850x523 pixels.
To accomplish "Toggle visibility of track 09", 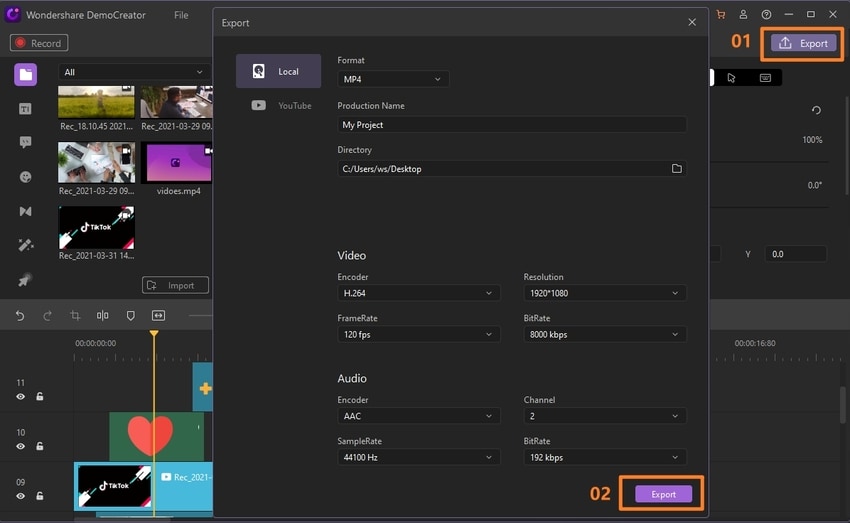I will click(21, 496).
